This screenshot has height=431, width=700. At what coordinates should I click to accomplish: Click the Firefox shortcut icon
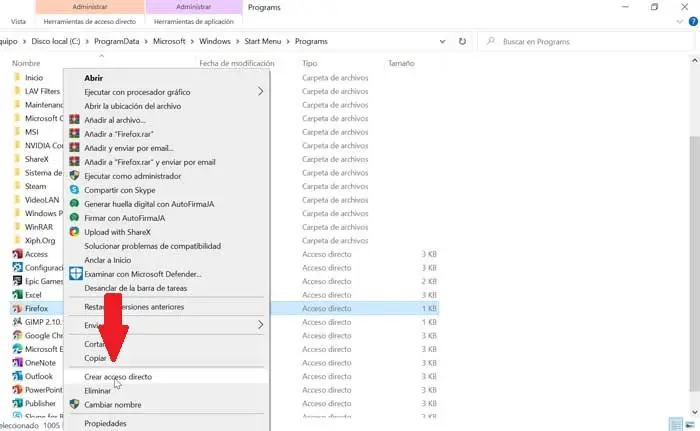[17, 308]
